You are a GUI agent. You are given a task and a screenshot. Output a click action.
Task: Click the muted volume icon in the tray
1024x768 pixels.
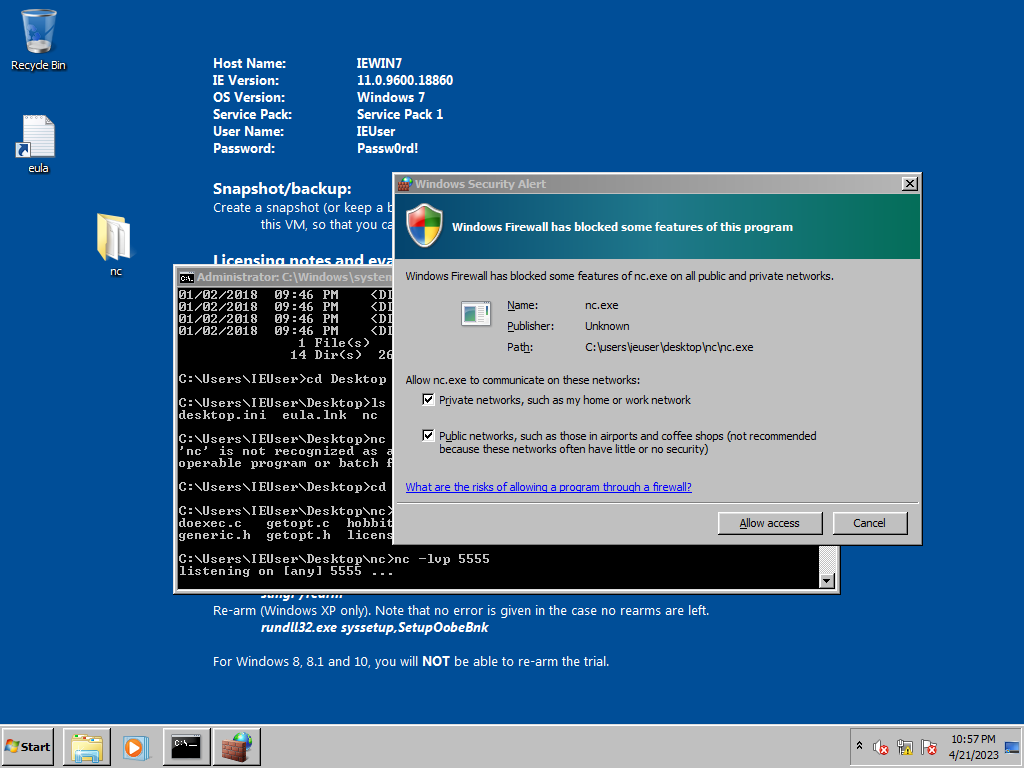click(x=880, y=747)
